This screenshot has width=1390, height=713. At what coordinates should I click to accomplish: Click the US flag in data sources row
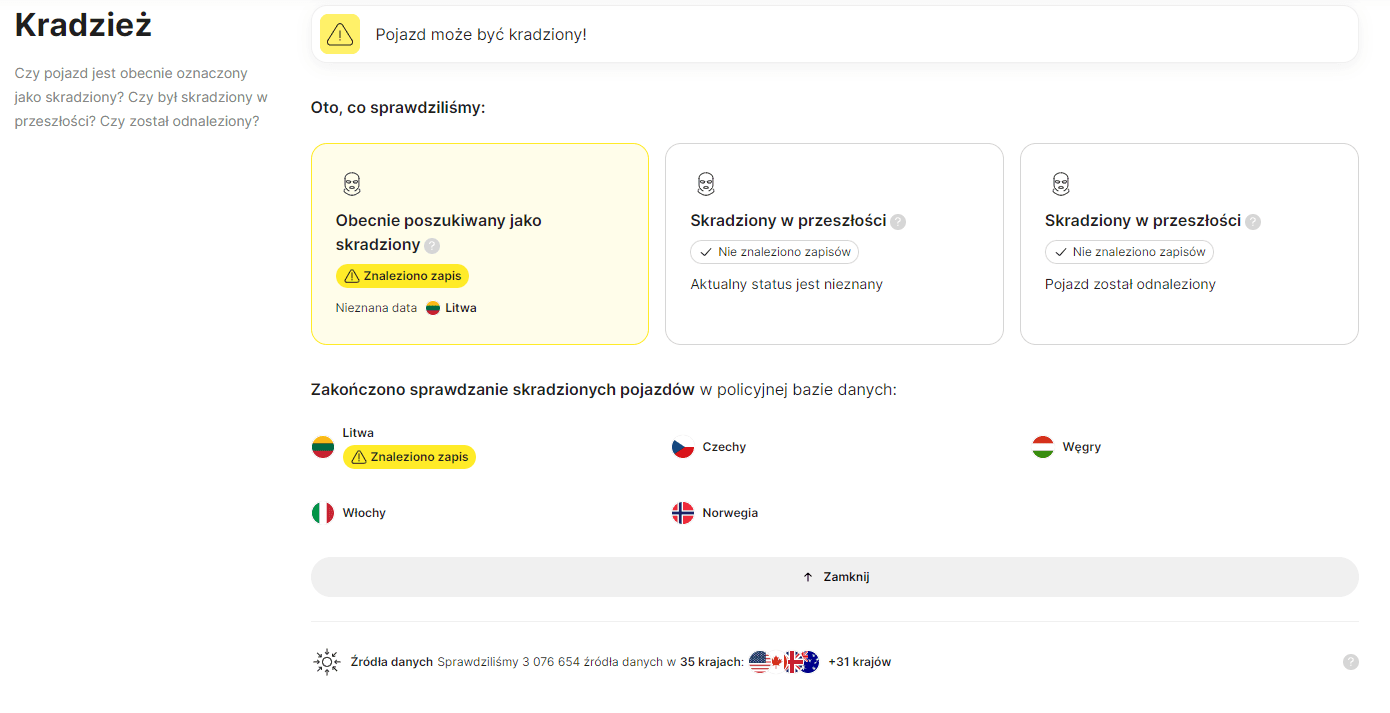[x=760, y=662]
